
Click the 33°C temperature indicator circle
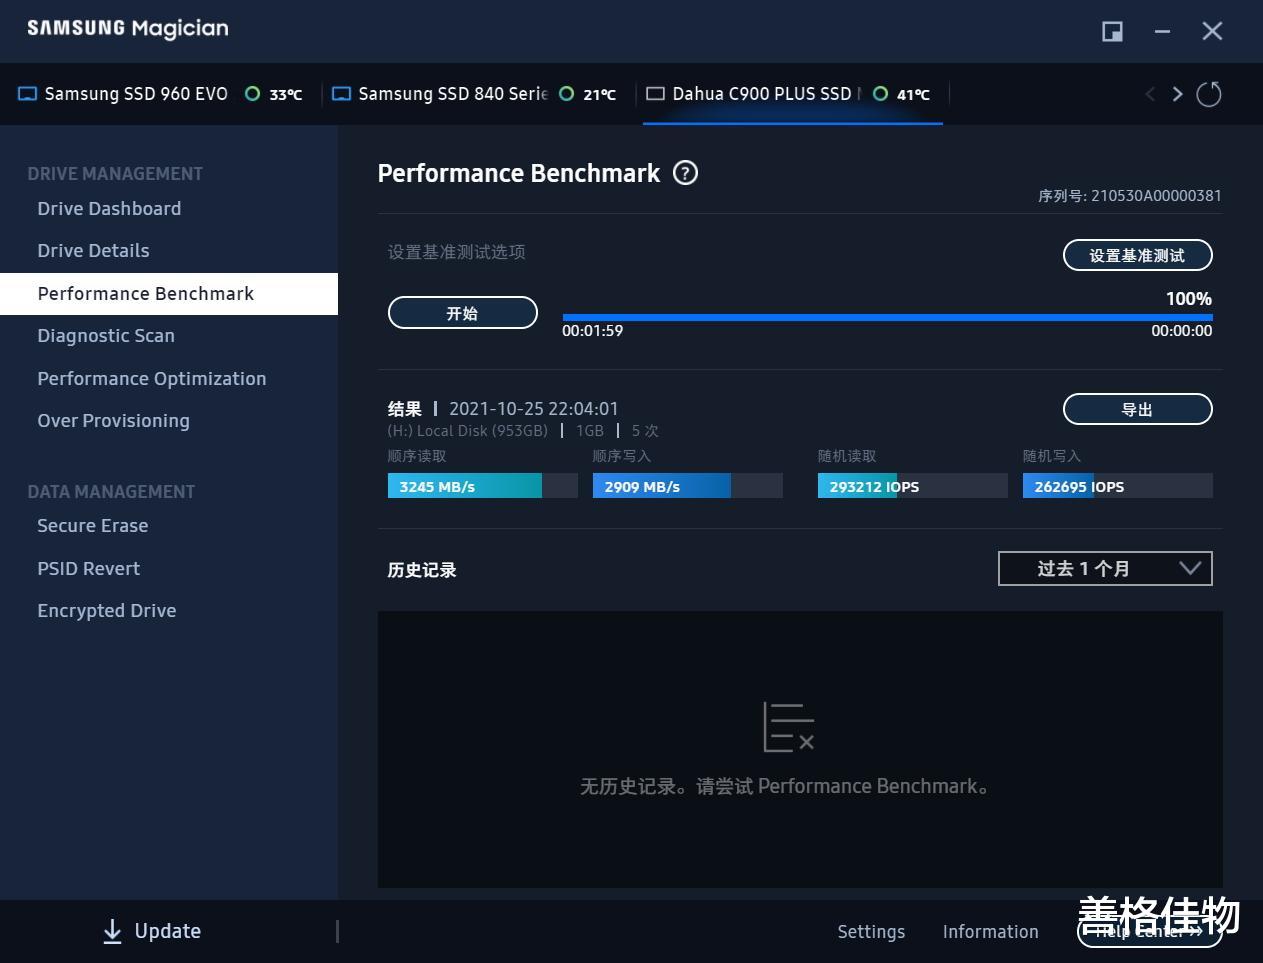tap(253, 94)
